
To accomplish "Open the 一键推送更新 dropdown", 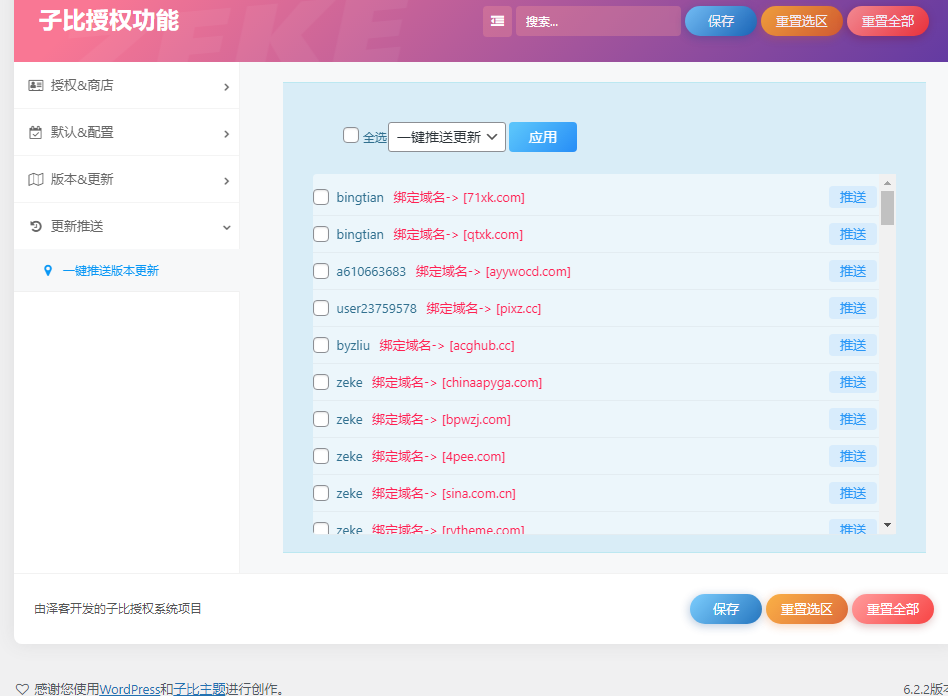I will point(446,134).
